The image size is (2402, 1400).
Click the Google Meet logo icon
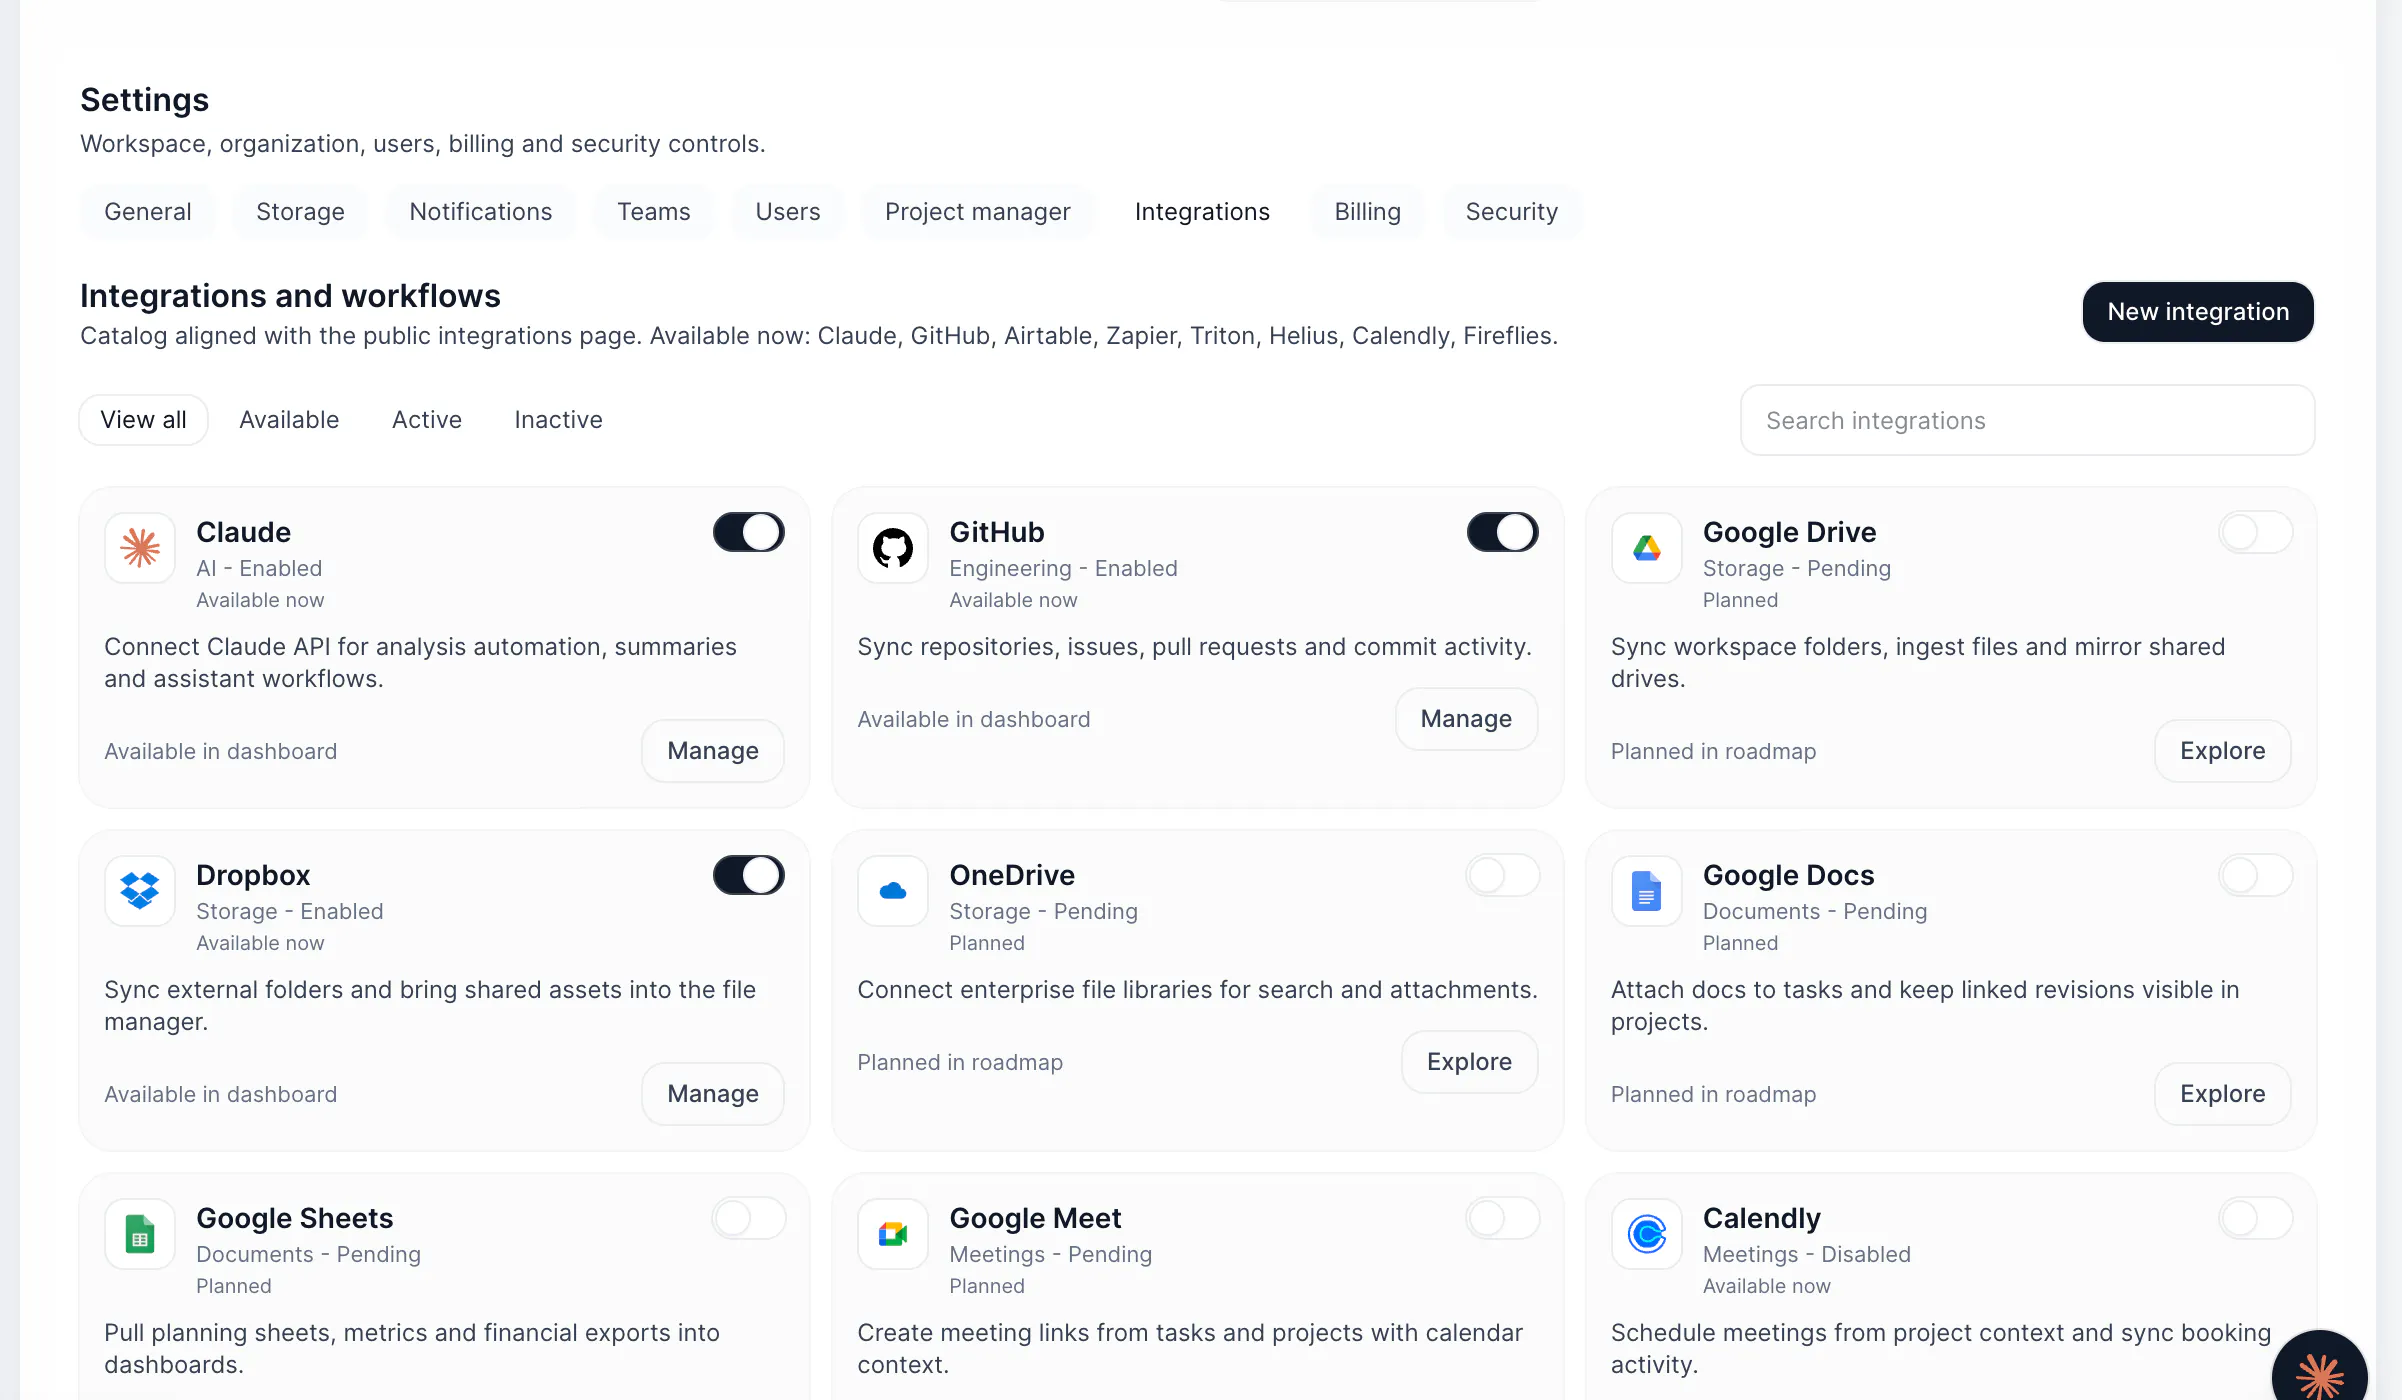pos(893,1234)
